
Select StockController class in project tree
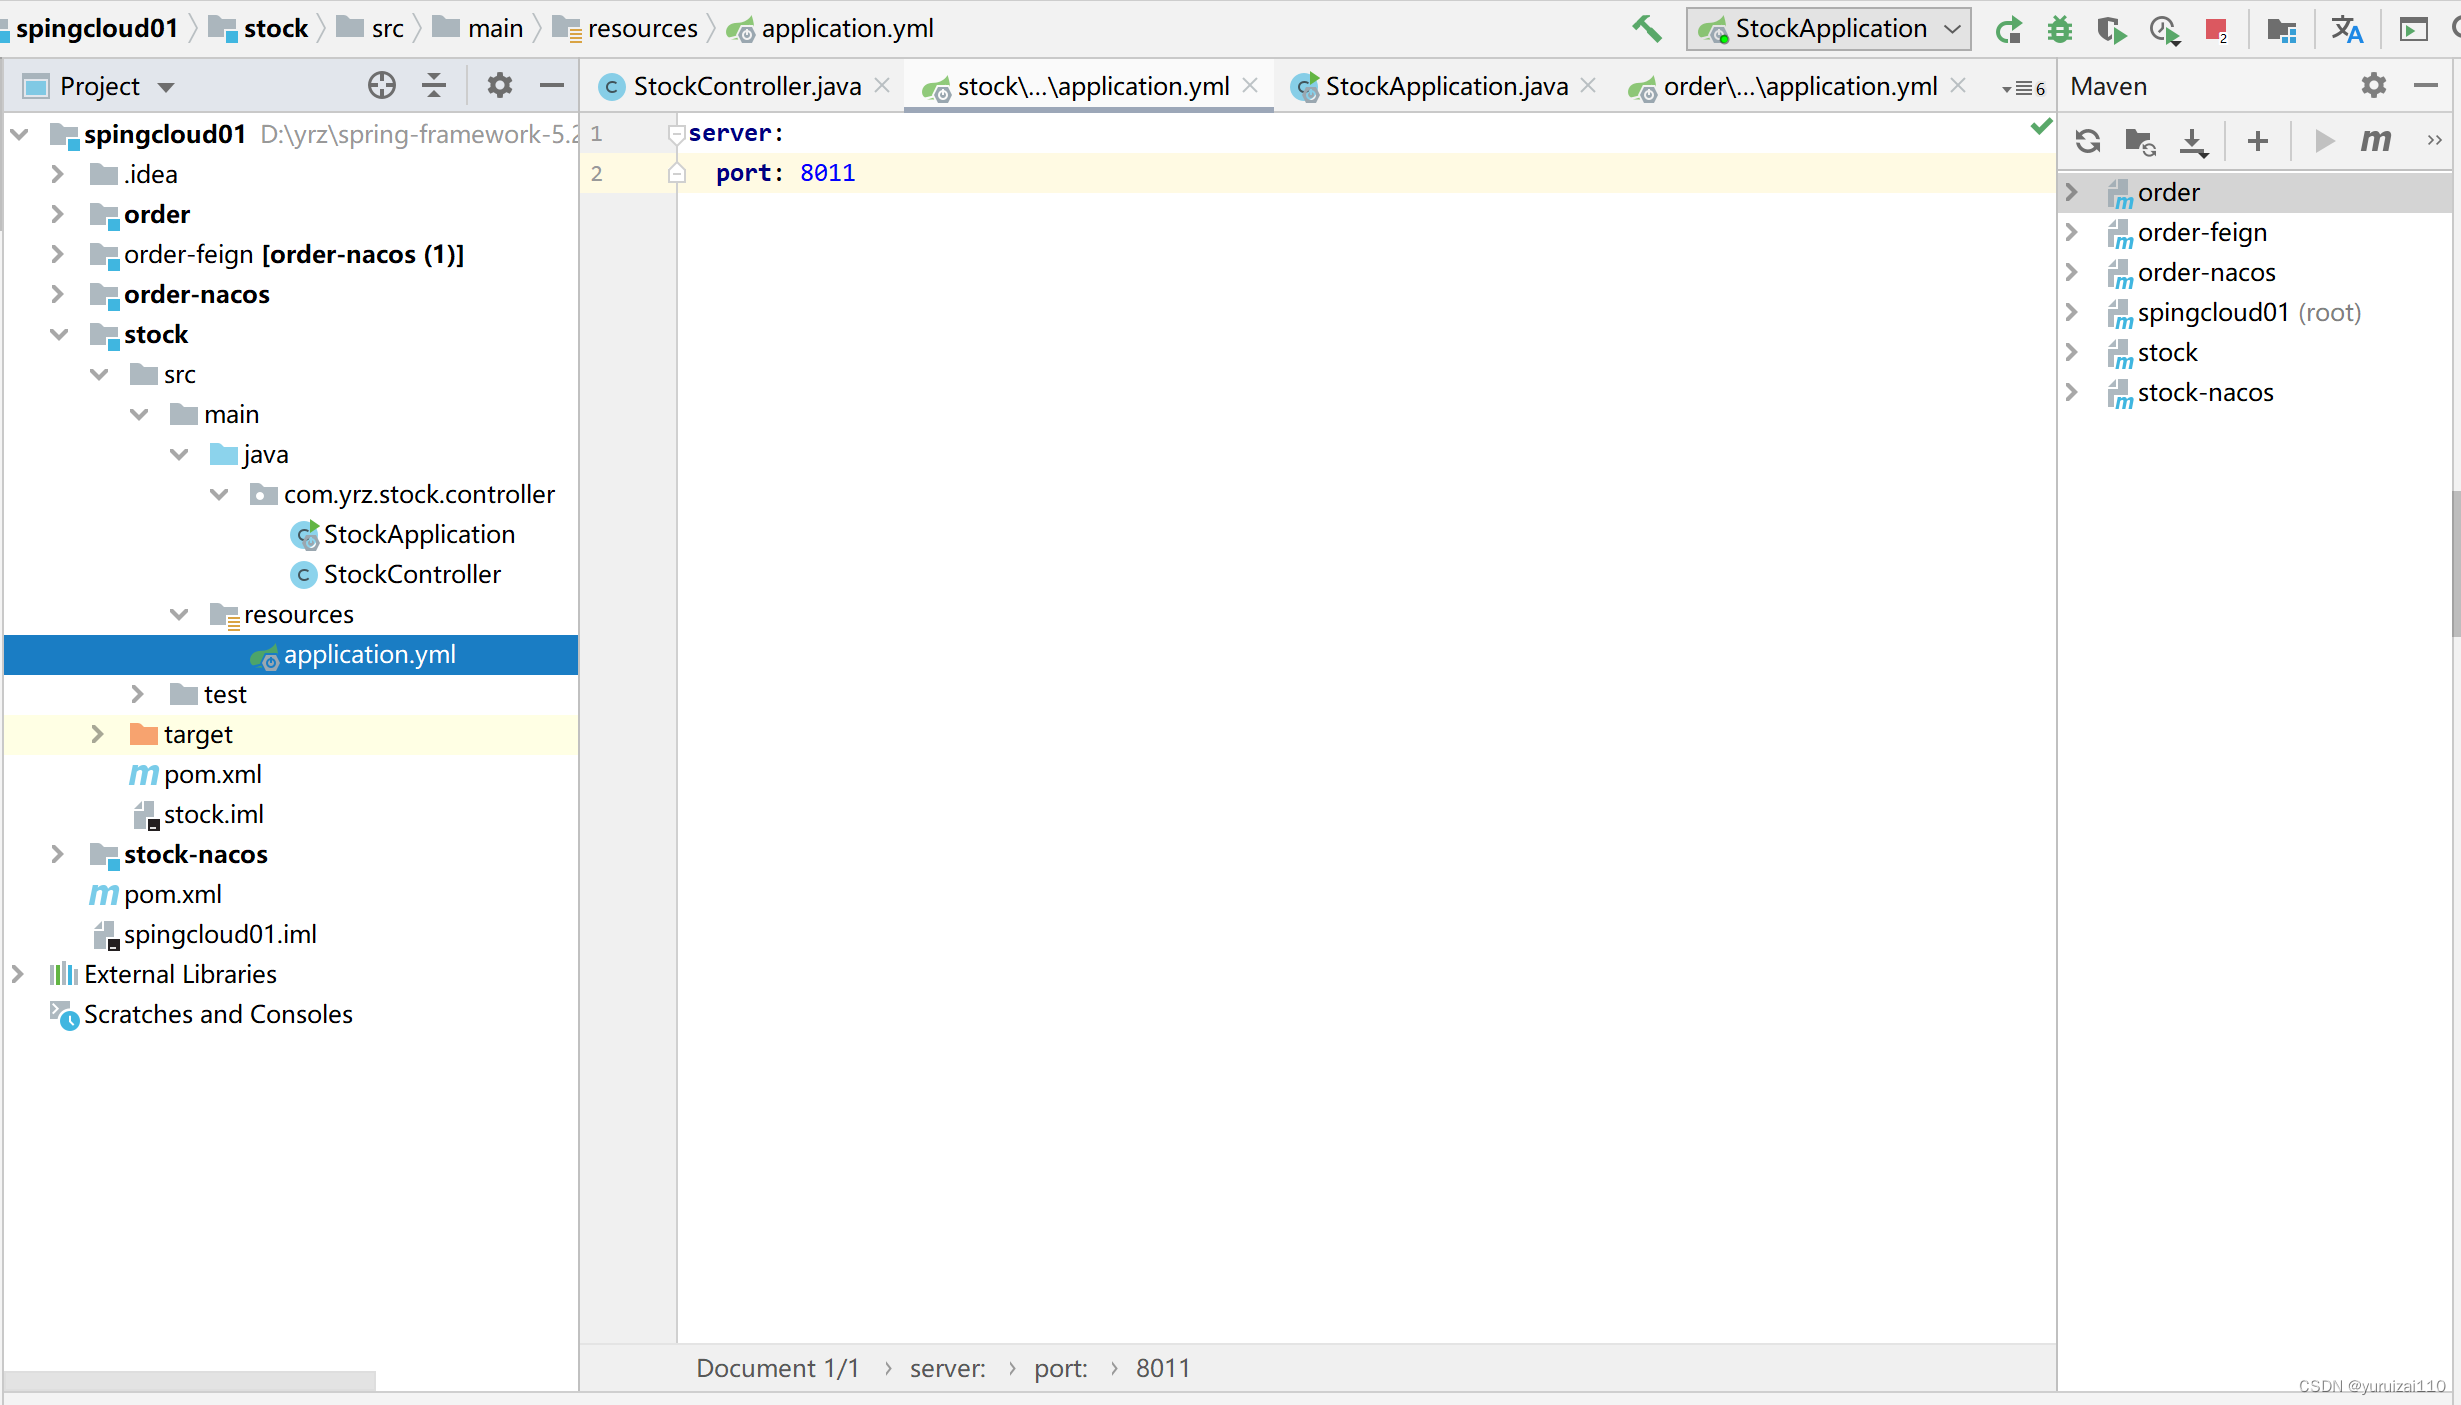tap(411, 575)
